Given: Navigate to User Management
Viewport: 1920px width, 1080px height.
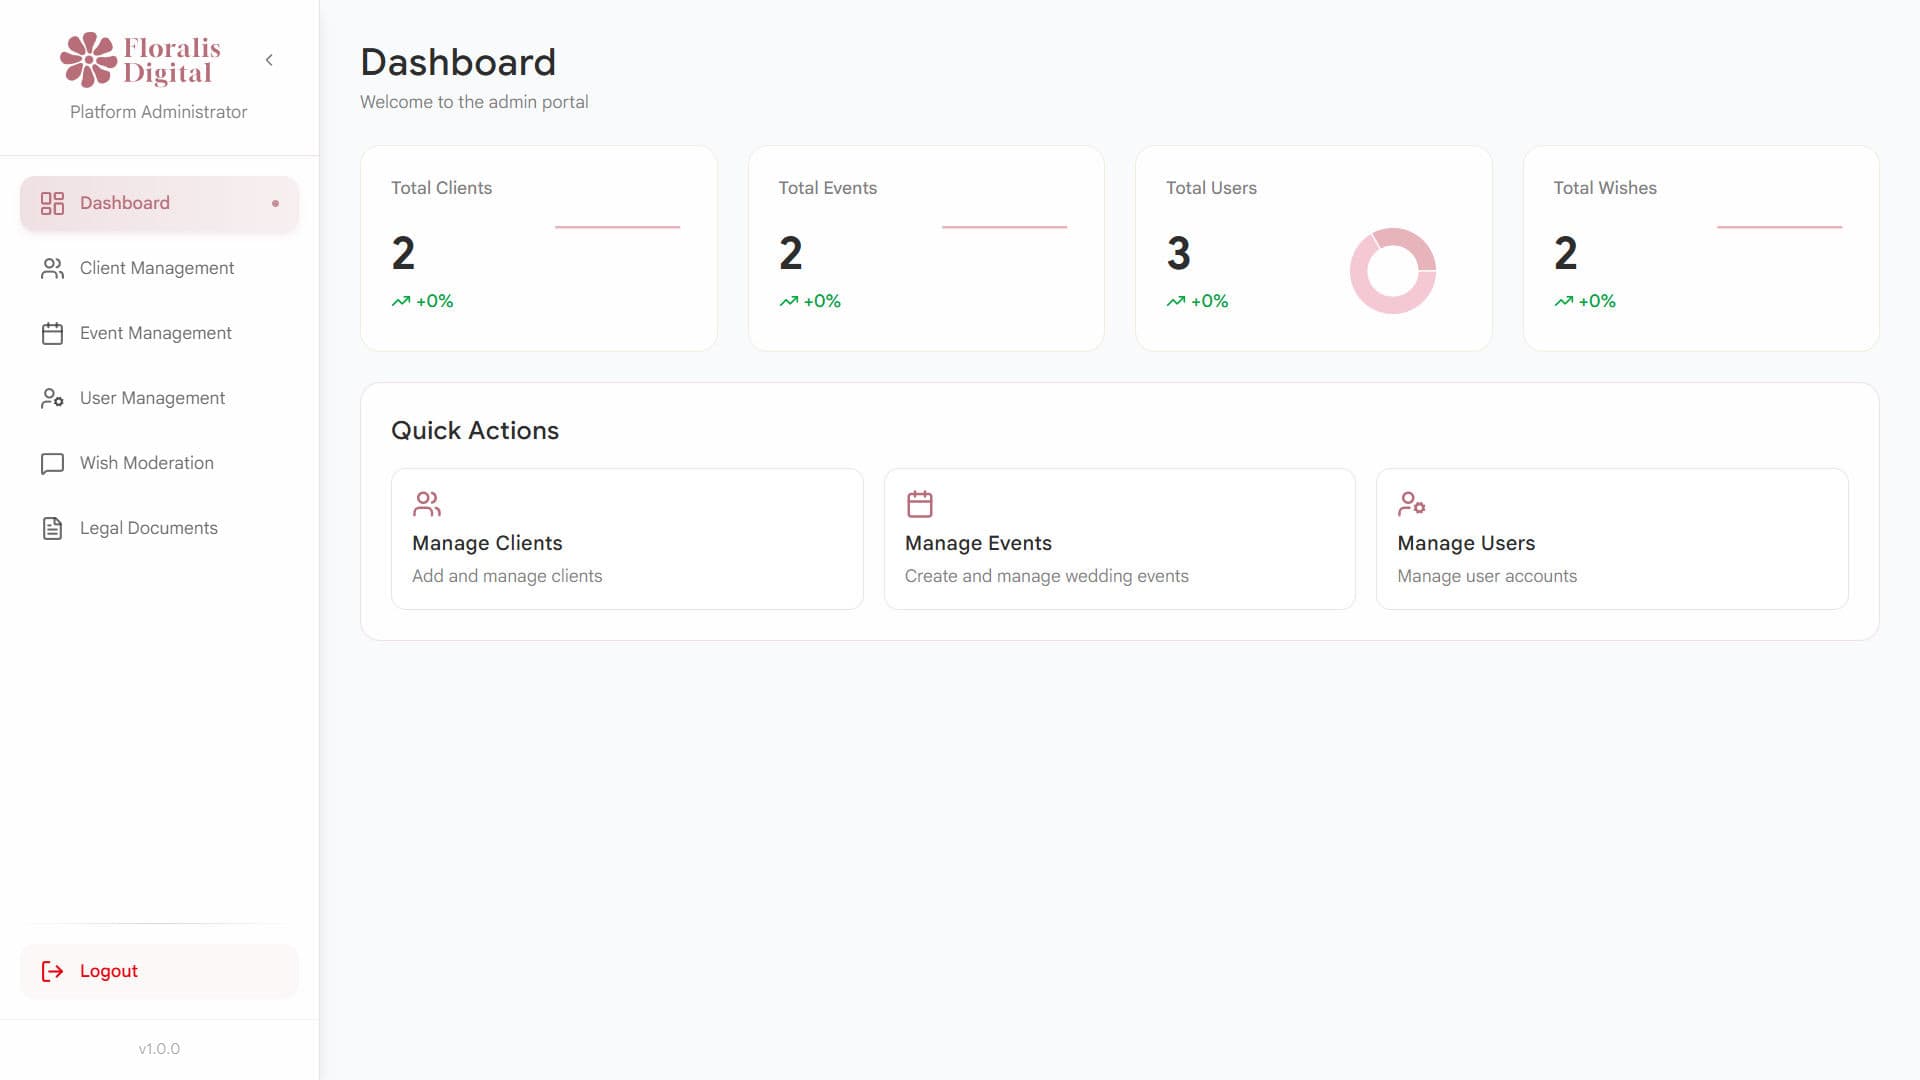Looking at the screenshot, I should tap(159, 398).
